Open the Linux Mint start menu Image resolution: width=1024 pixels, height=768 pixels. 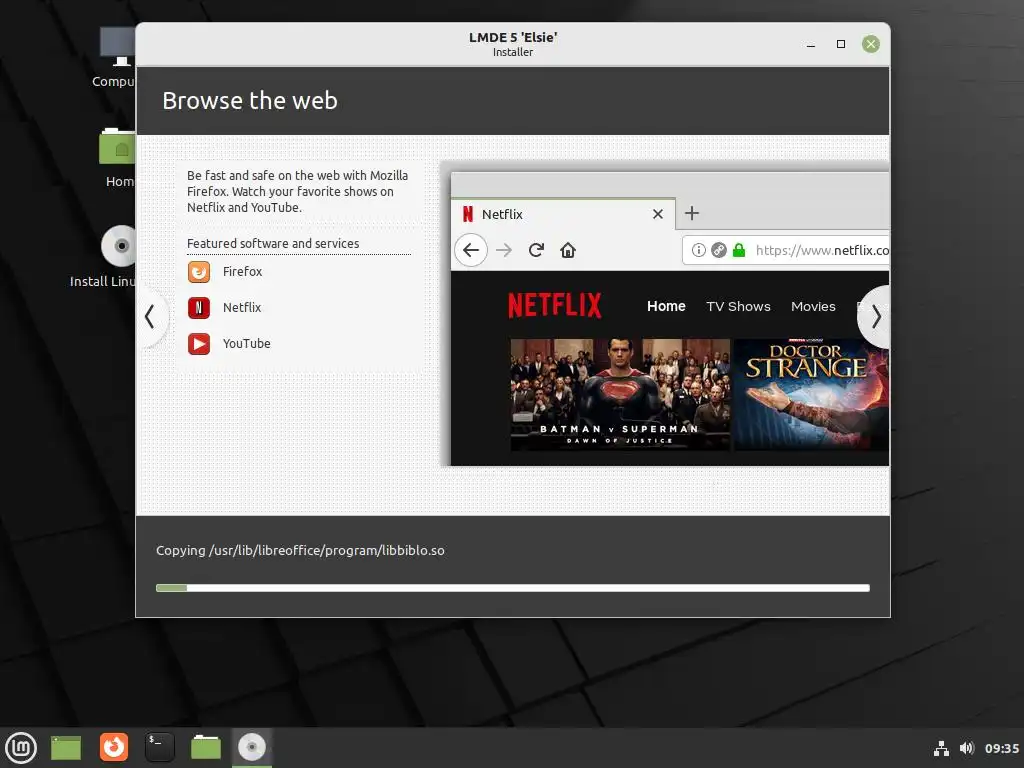pos(21,748)
